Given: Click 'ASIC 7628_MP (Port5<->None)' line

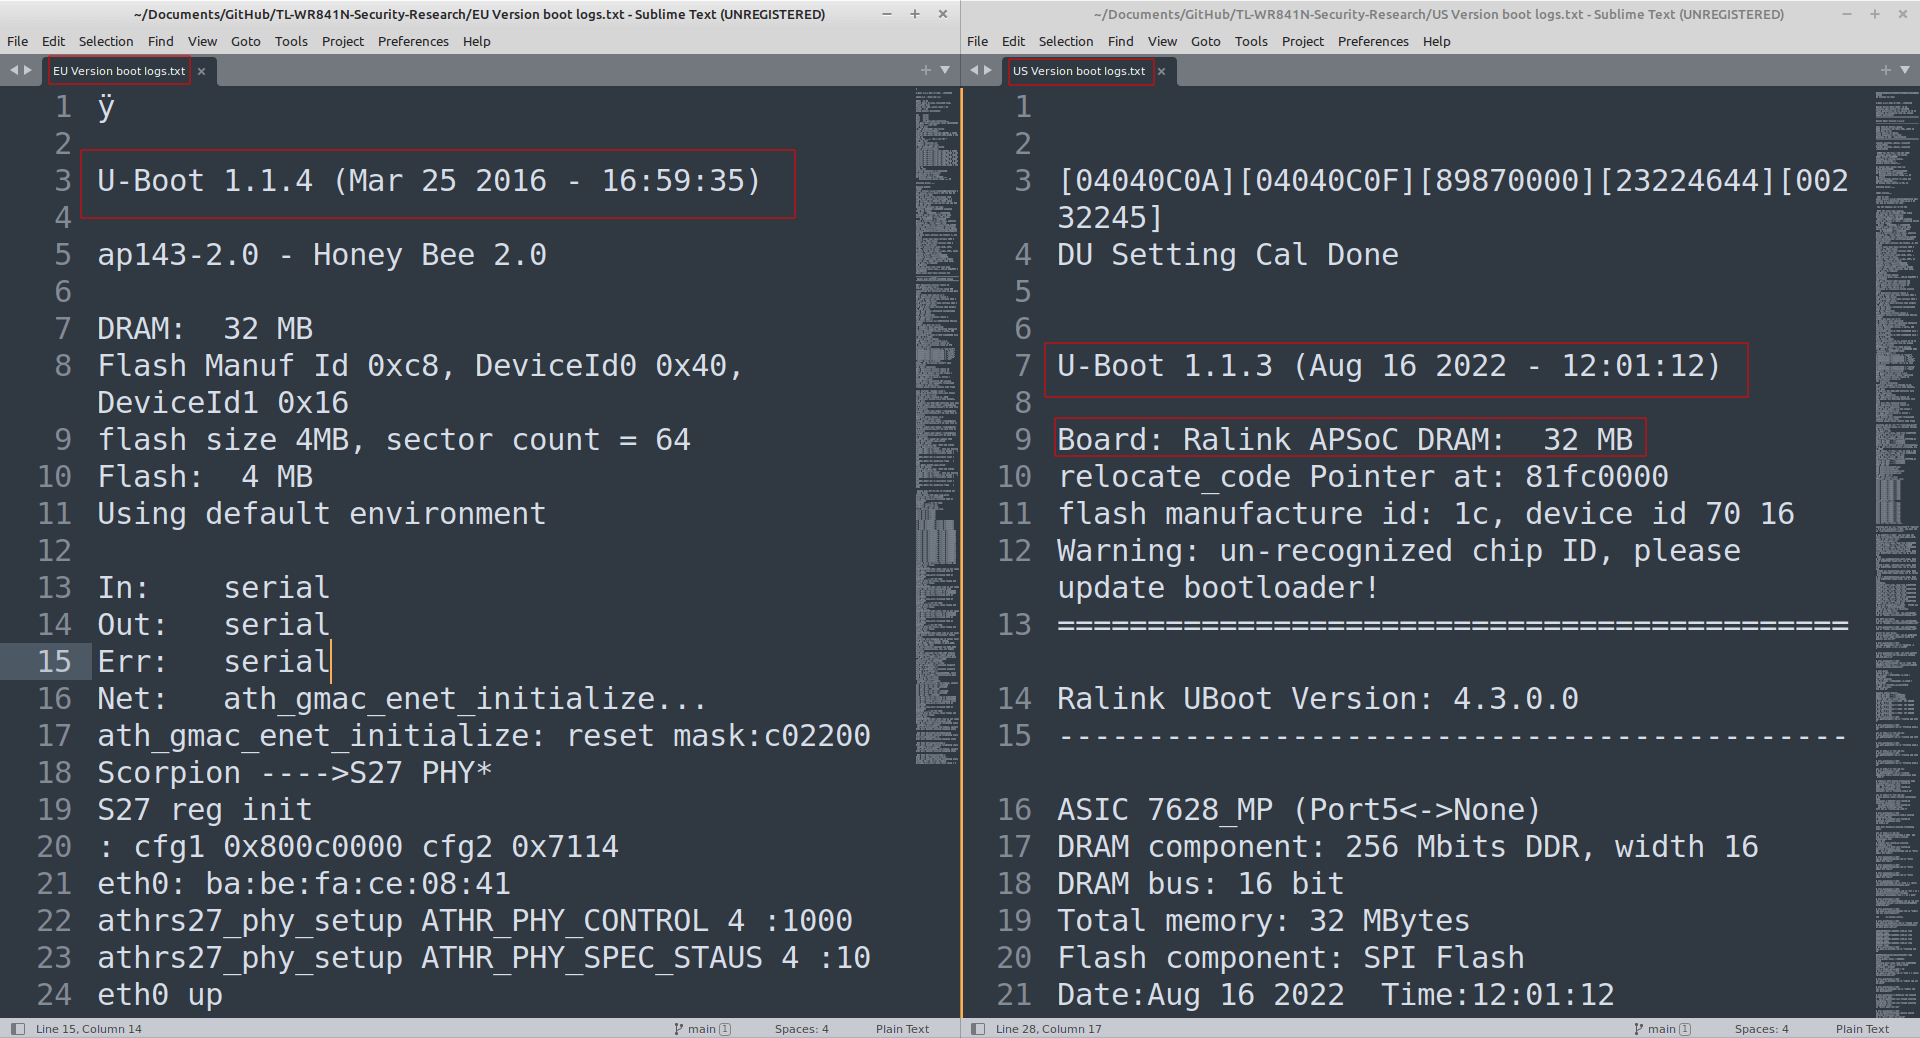Looking at the screenshot, I should pyautogui.click(x=1299, y=810).
